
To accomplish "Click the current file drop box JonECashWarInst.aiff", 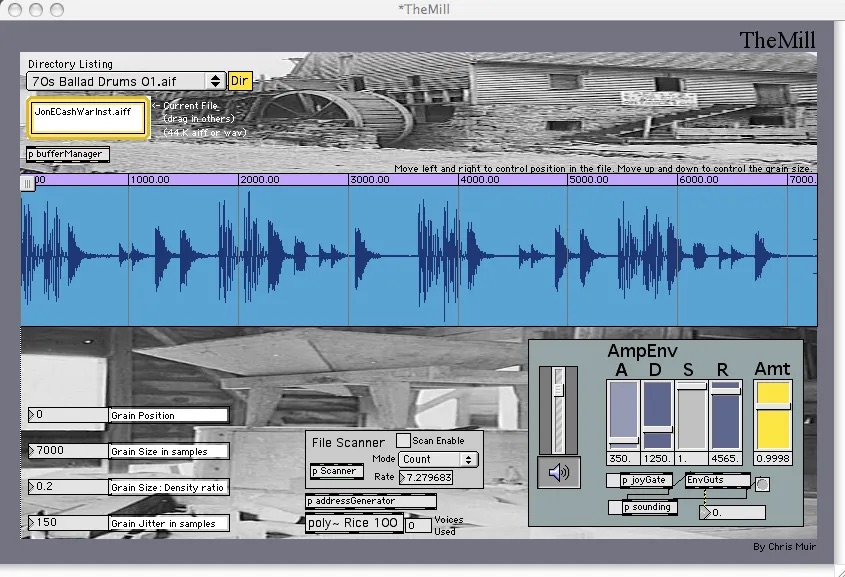I will [x=88, y=117].
